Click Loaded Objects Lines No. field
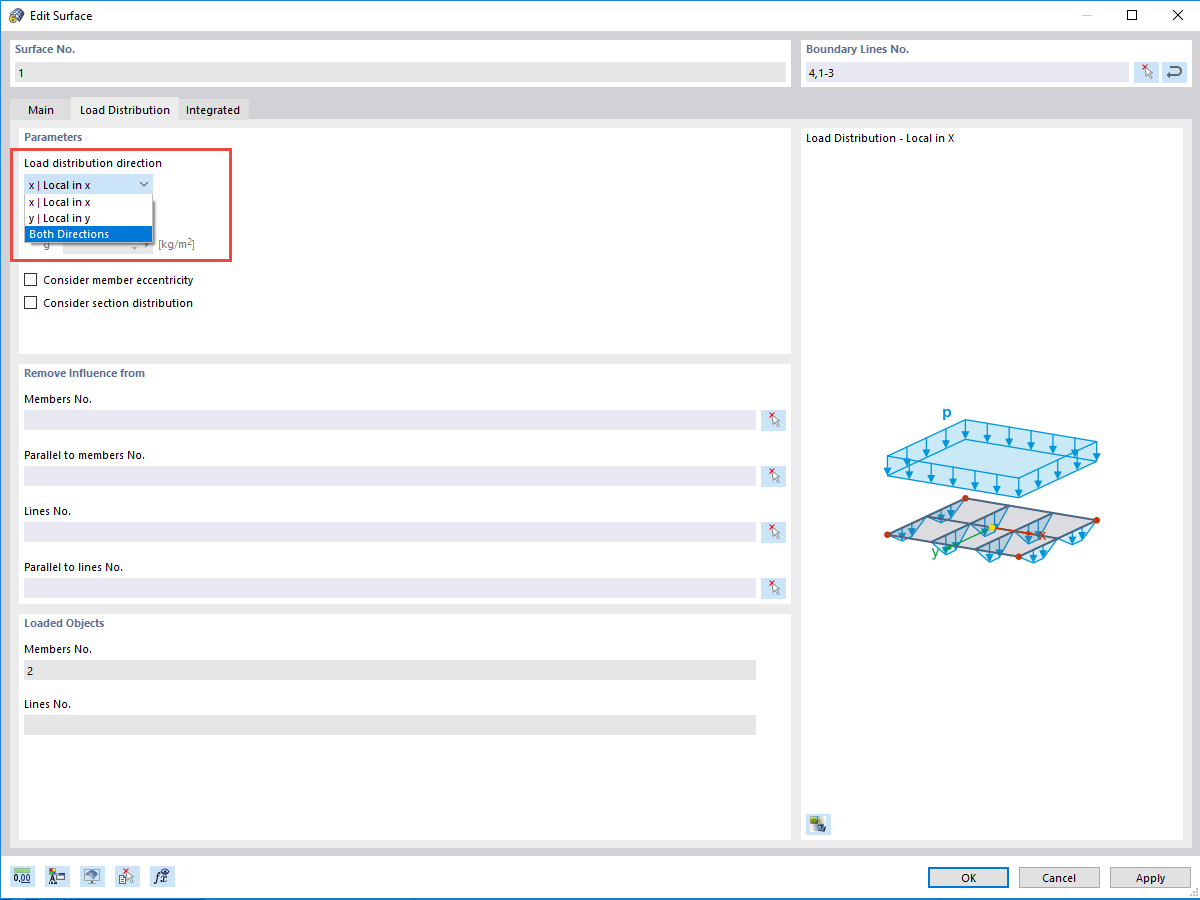 (390, 725)
